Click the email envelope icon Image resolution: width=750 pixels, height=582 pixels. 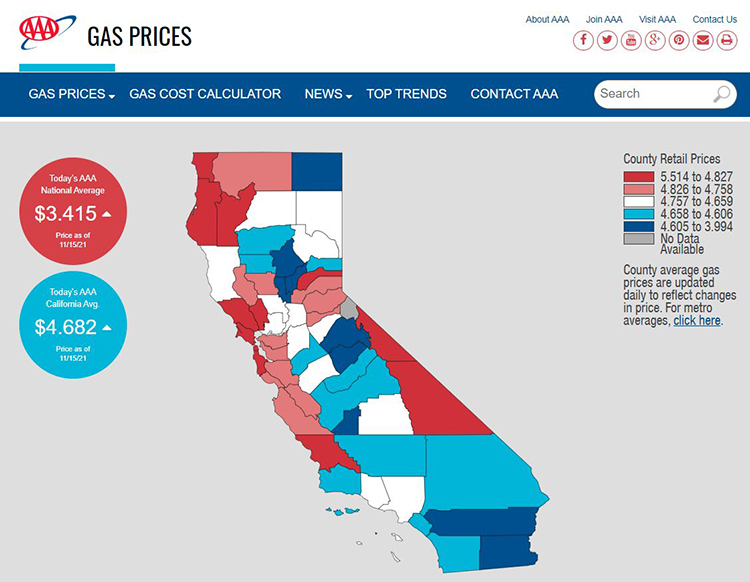(x=703, y=40)
